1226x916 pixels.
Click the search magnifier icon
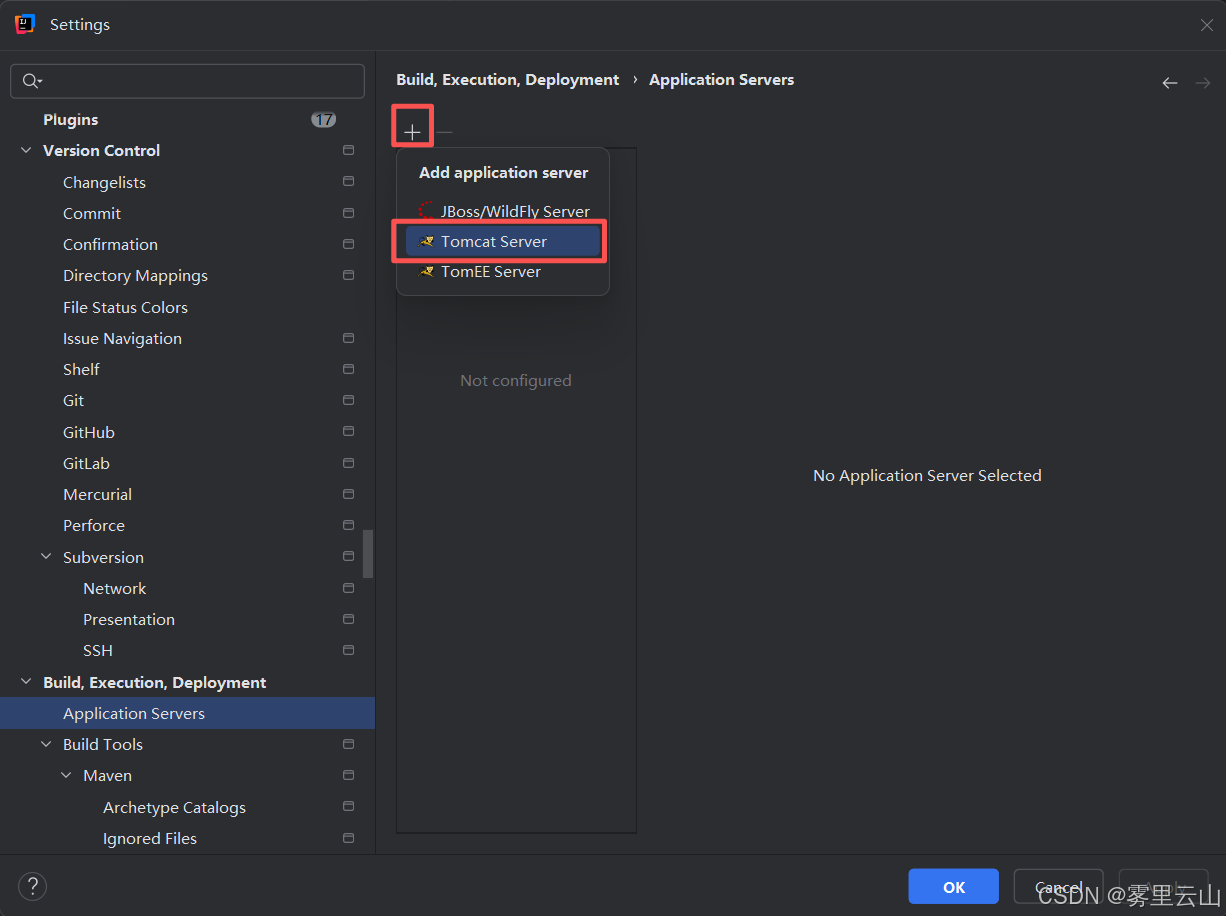[x=32, y=81]
